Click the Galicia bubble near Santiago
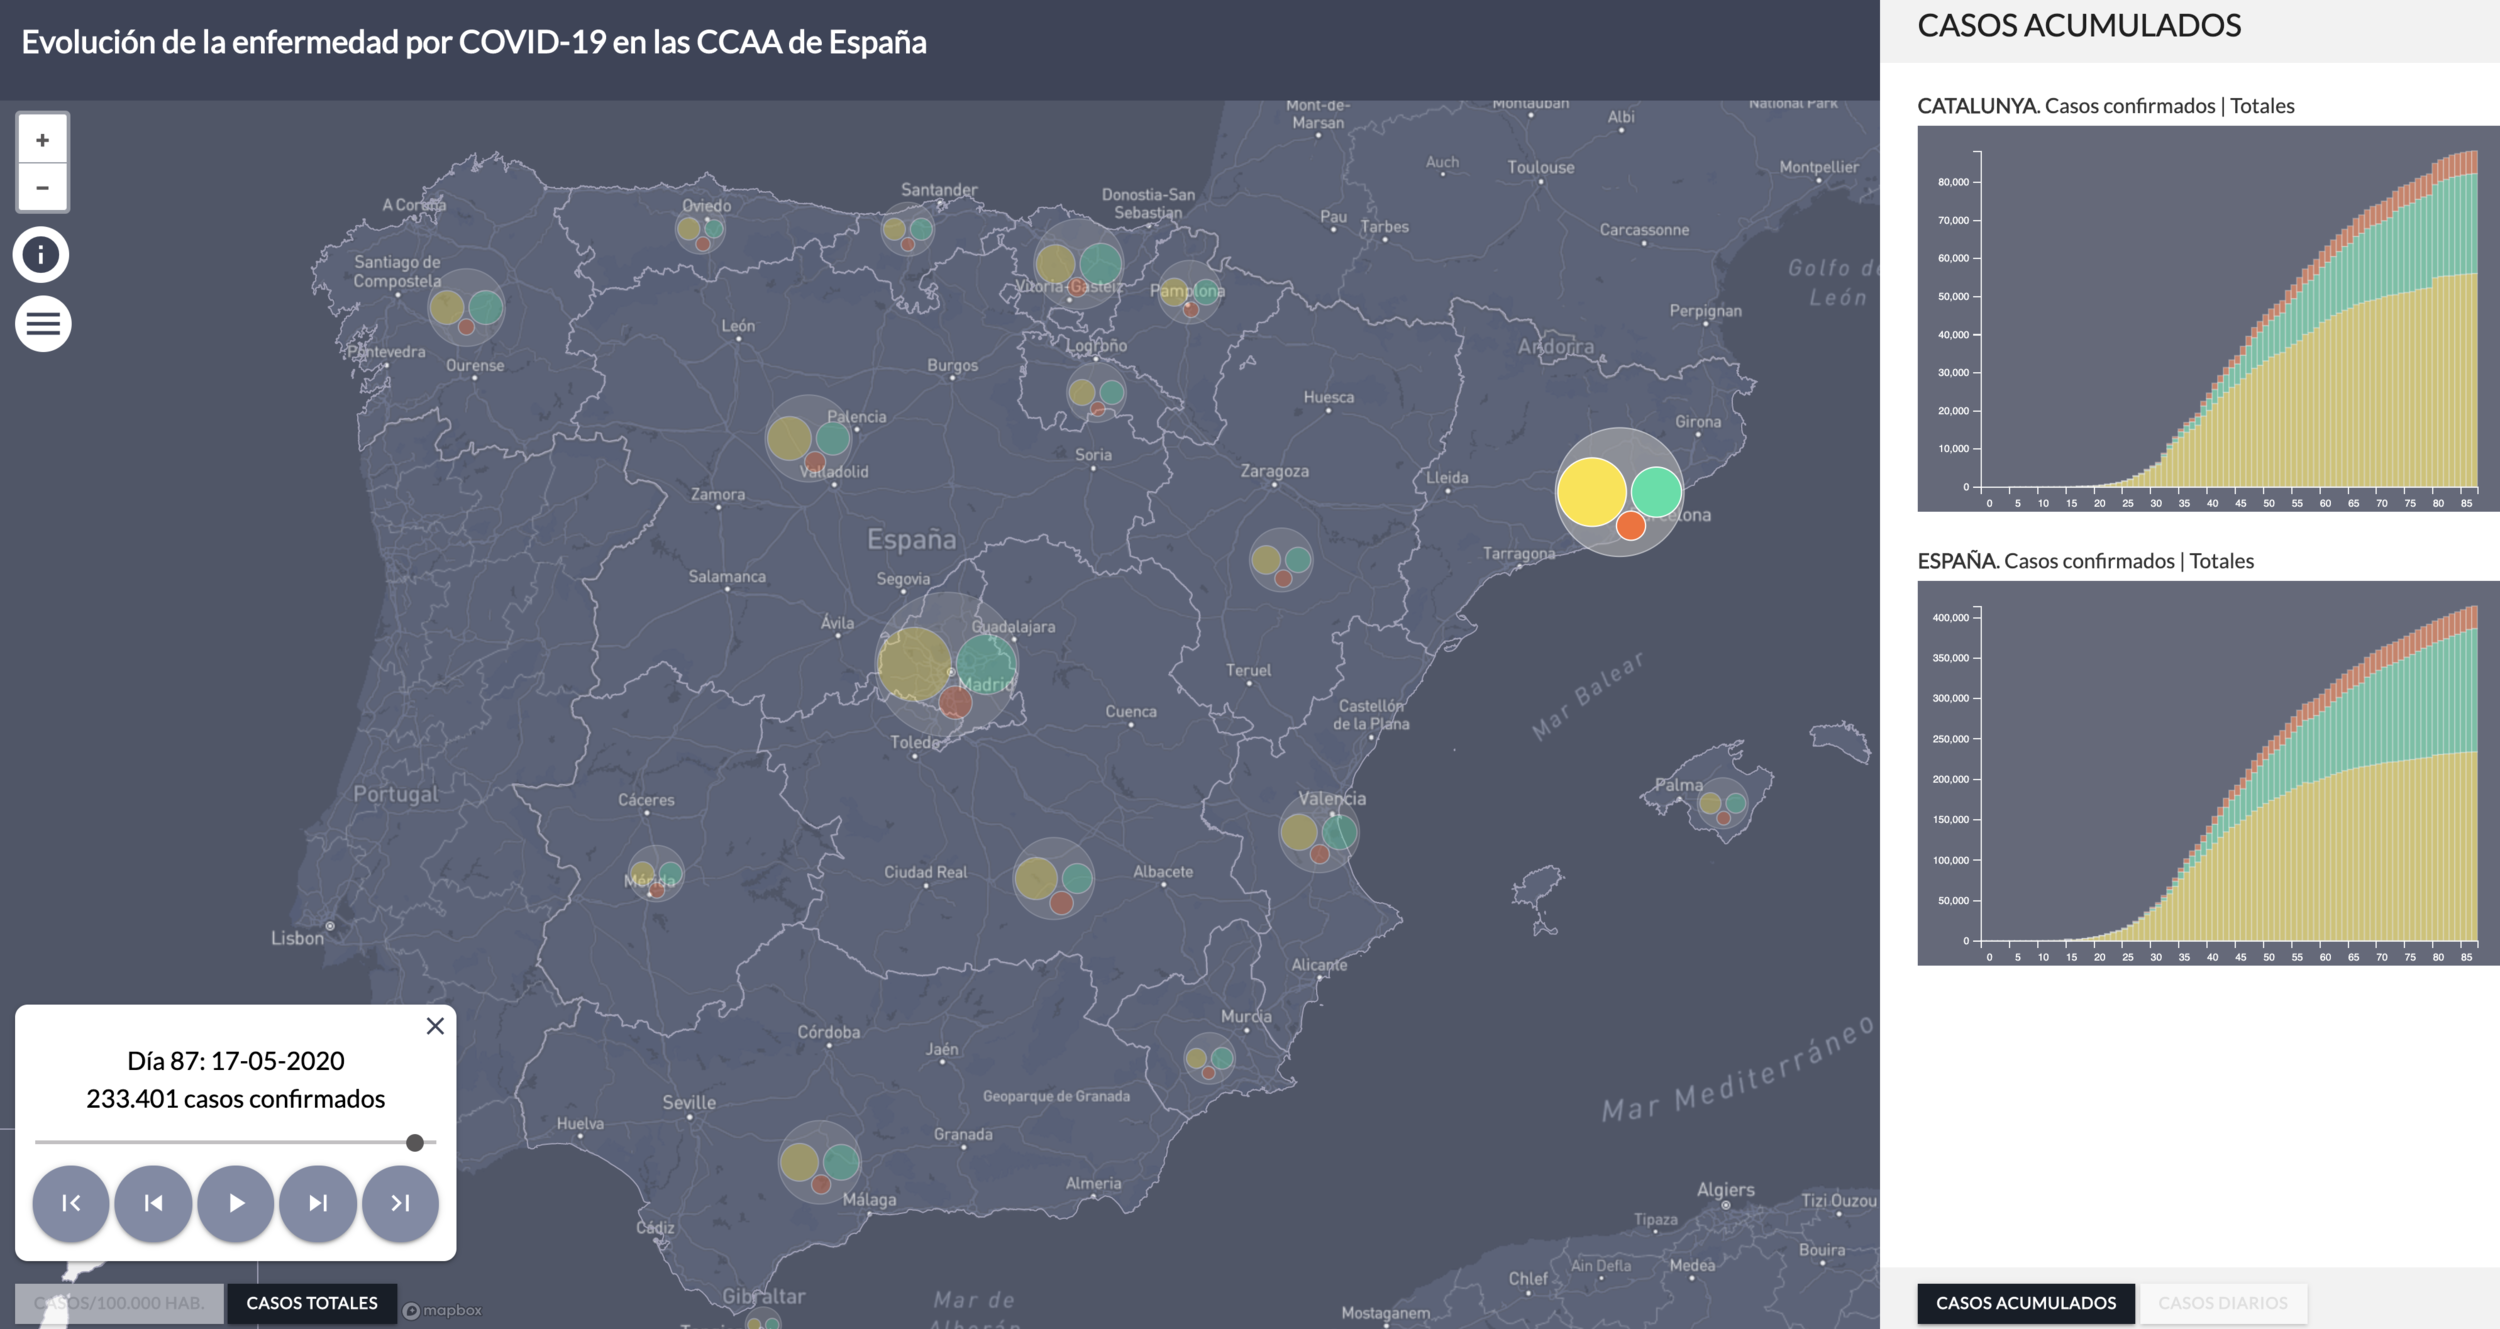 466,307
